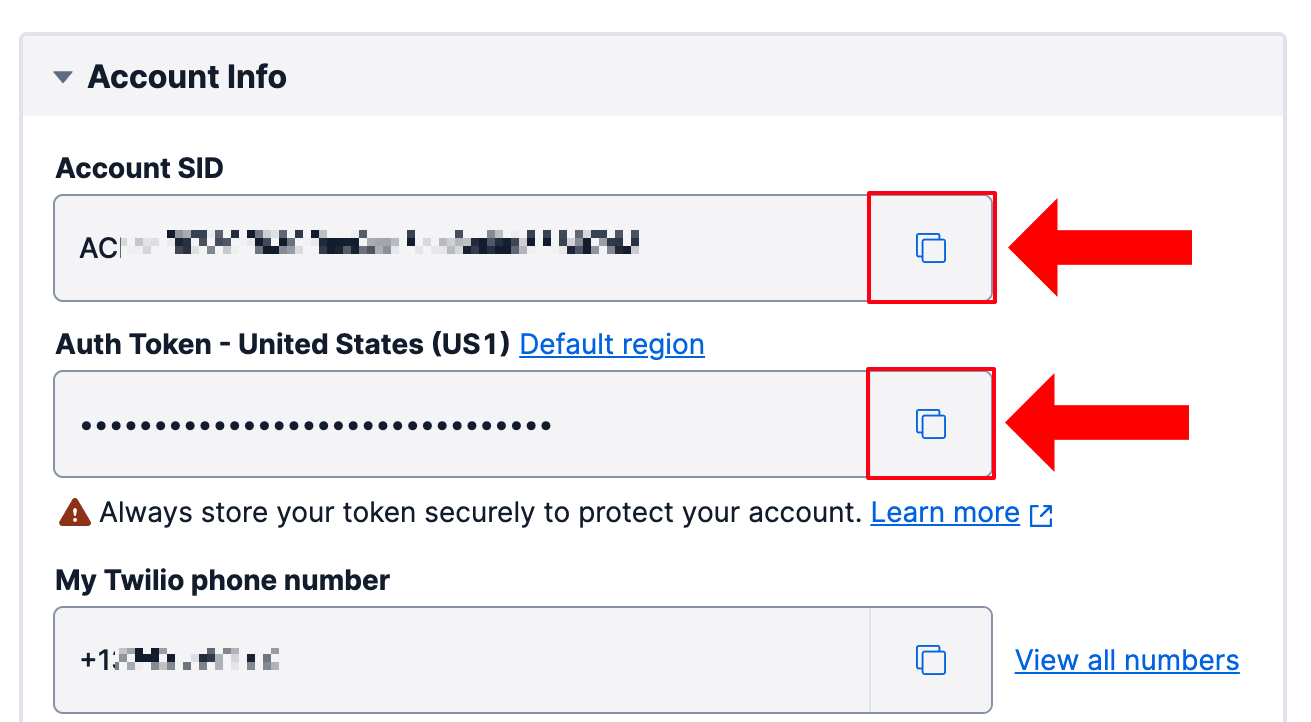Viewport: 1311px width, 722px height.
Task: Select the Account SID value field
Action: [x=460, y=248]
